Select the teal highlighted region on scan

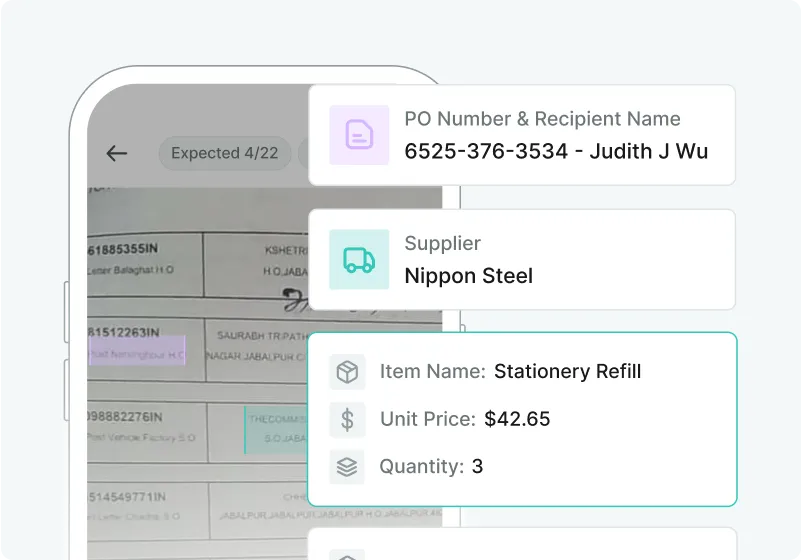coord(276,430)
